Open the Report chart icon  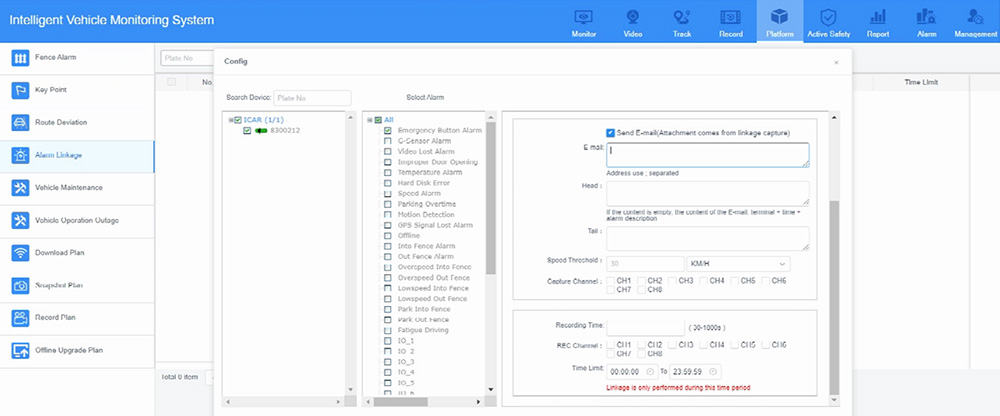click(x=878, y=17)
